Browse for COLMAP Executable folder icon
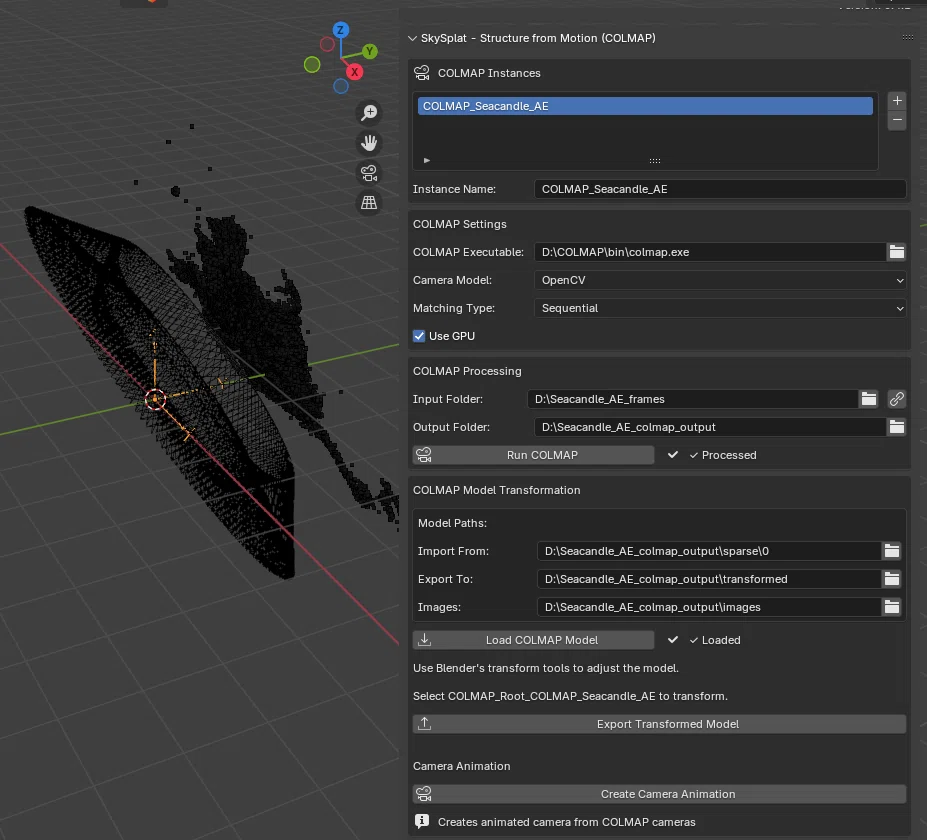927x840 pixels. click(897, 252)
